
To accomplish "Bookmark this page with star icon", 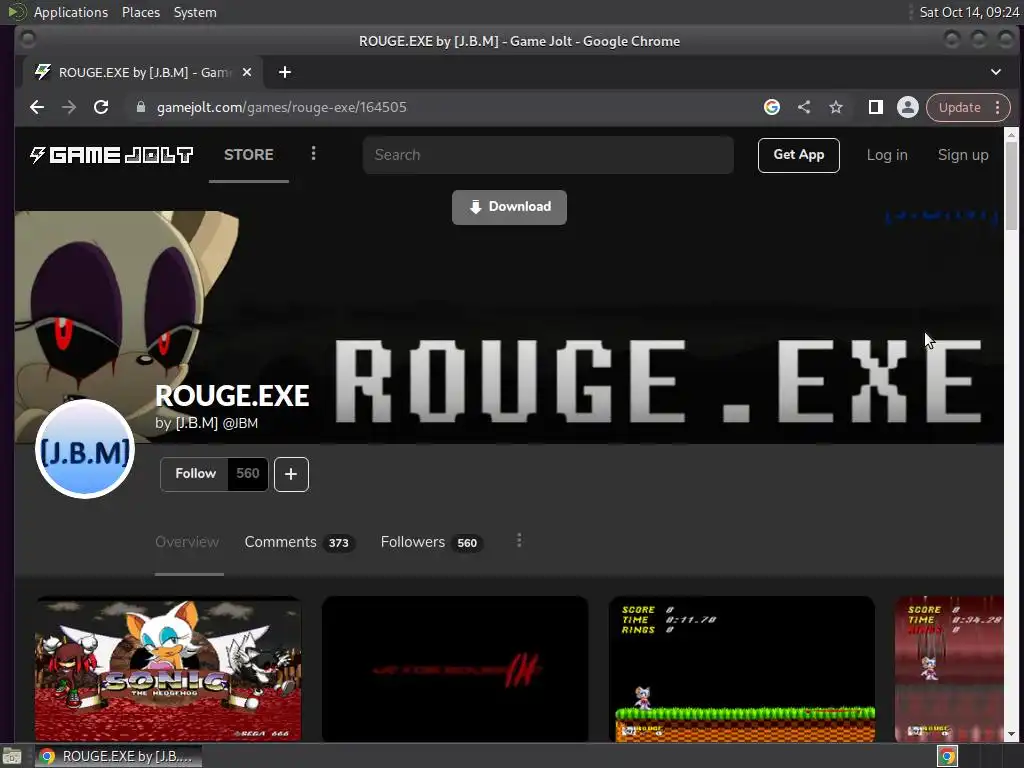I will [x=836, y=107].
